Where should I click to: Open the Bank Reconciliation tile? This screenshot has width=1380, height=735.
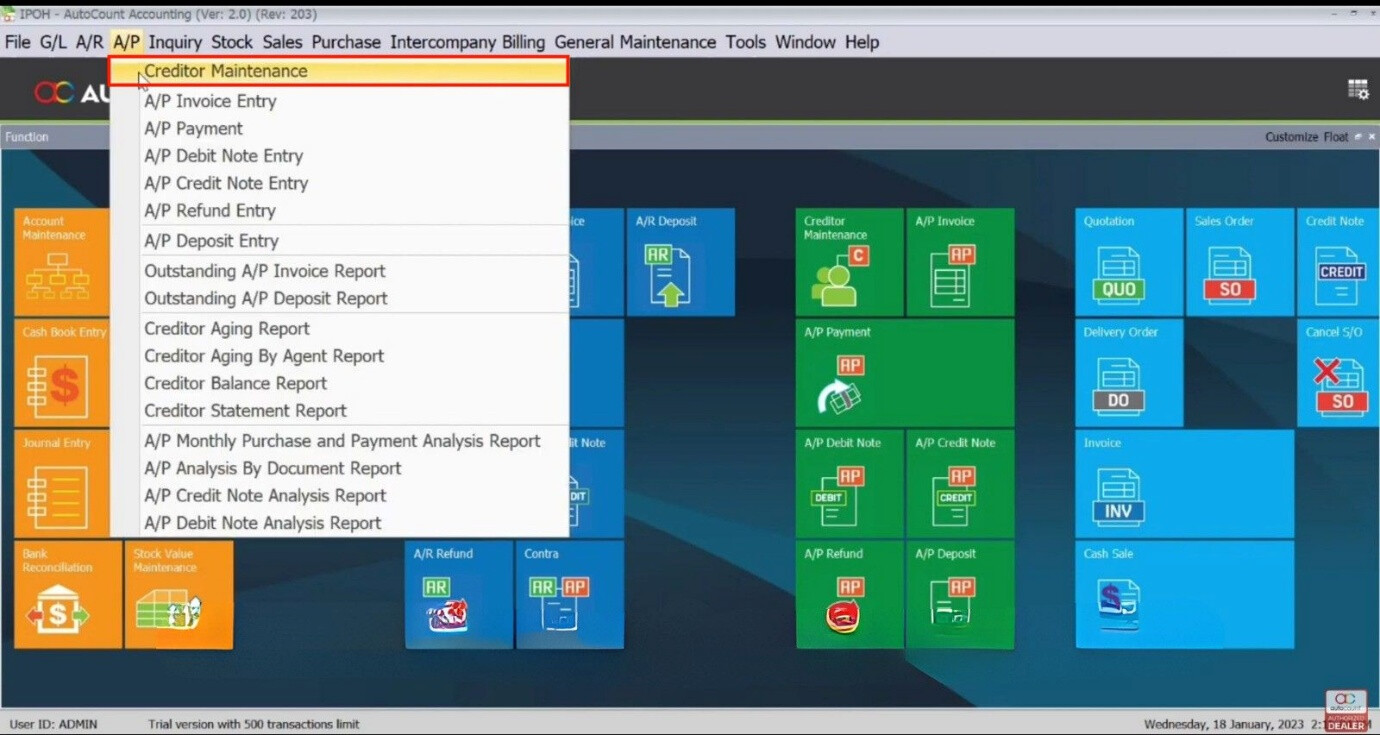coord(67,595)
